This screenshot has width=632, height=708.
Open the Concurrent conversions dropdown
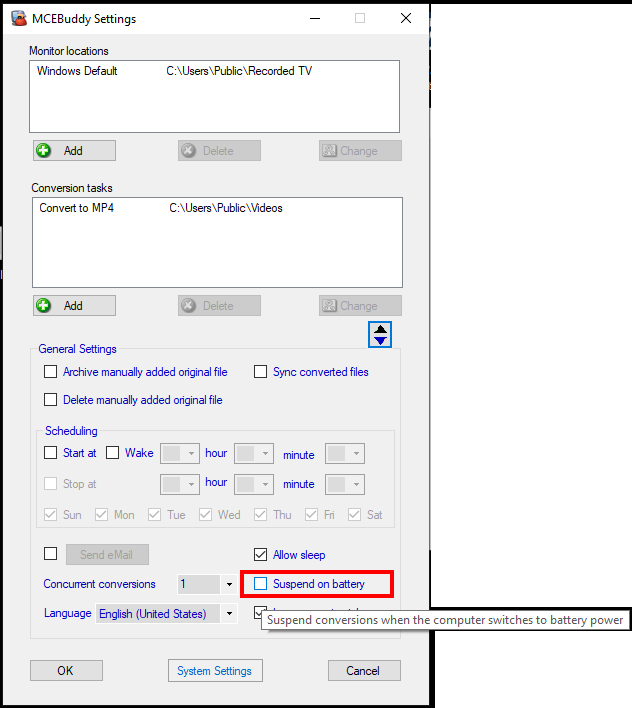[x=229, y=584]
